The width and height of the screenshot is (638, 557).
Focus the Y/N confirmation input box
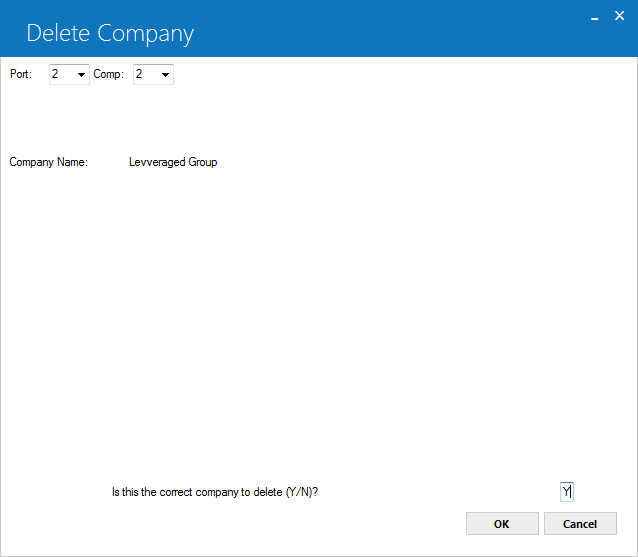(567, 492)
